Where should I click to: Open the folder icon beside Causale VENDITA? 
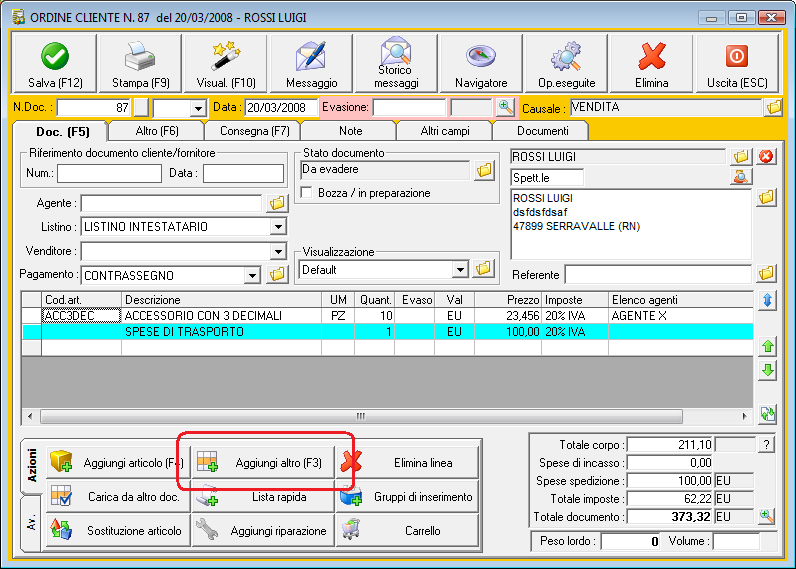[773, 107]
